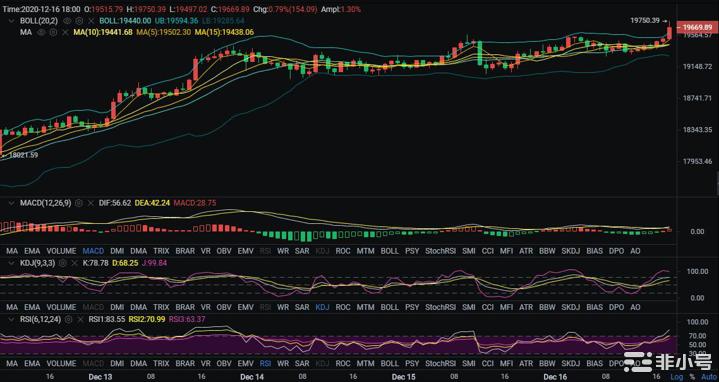The image size is (719, 382).
Task: Select SAR in row below KDJ chart
Action: click(302, 307)
